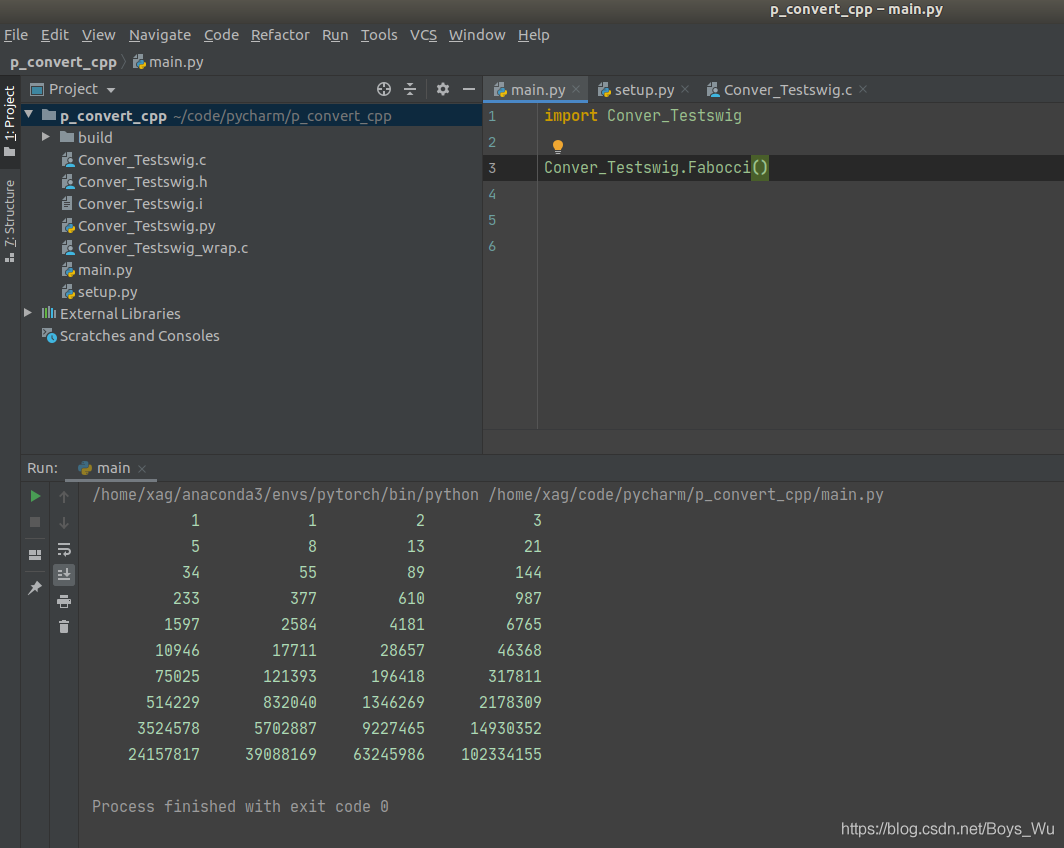Toggle pin tab in Run panel
The image size is (1064, 848).
point(35,588)
